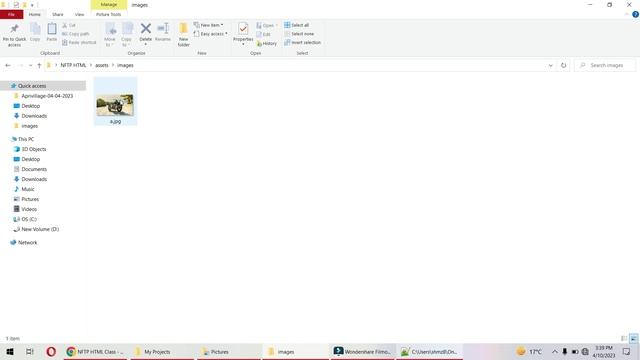Switch to Chrome NFTP HTML Class window

tap(96, 351)
